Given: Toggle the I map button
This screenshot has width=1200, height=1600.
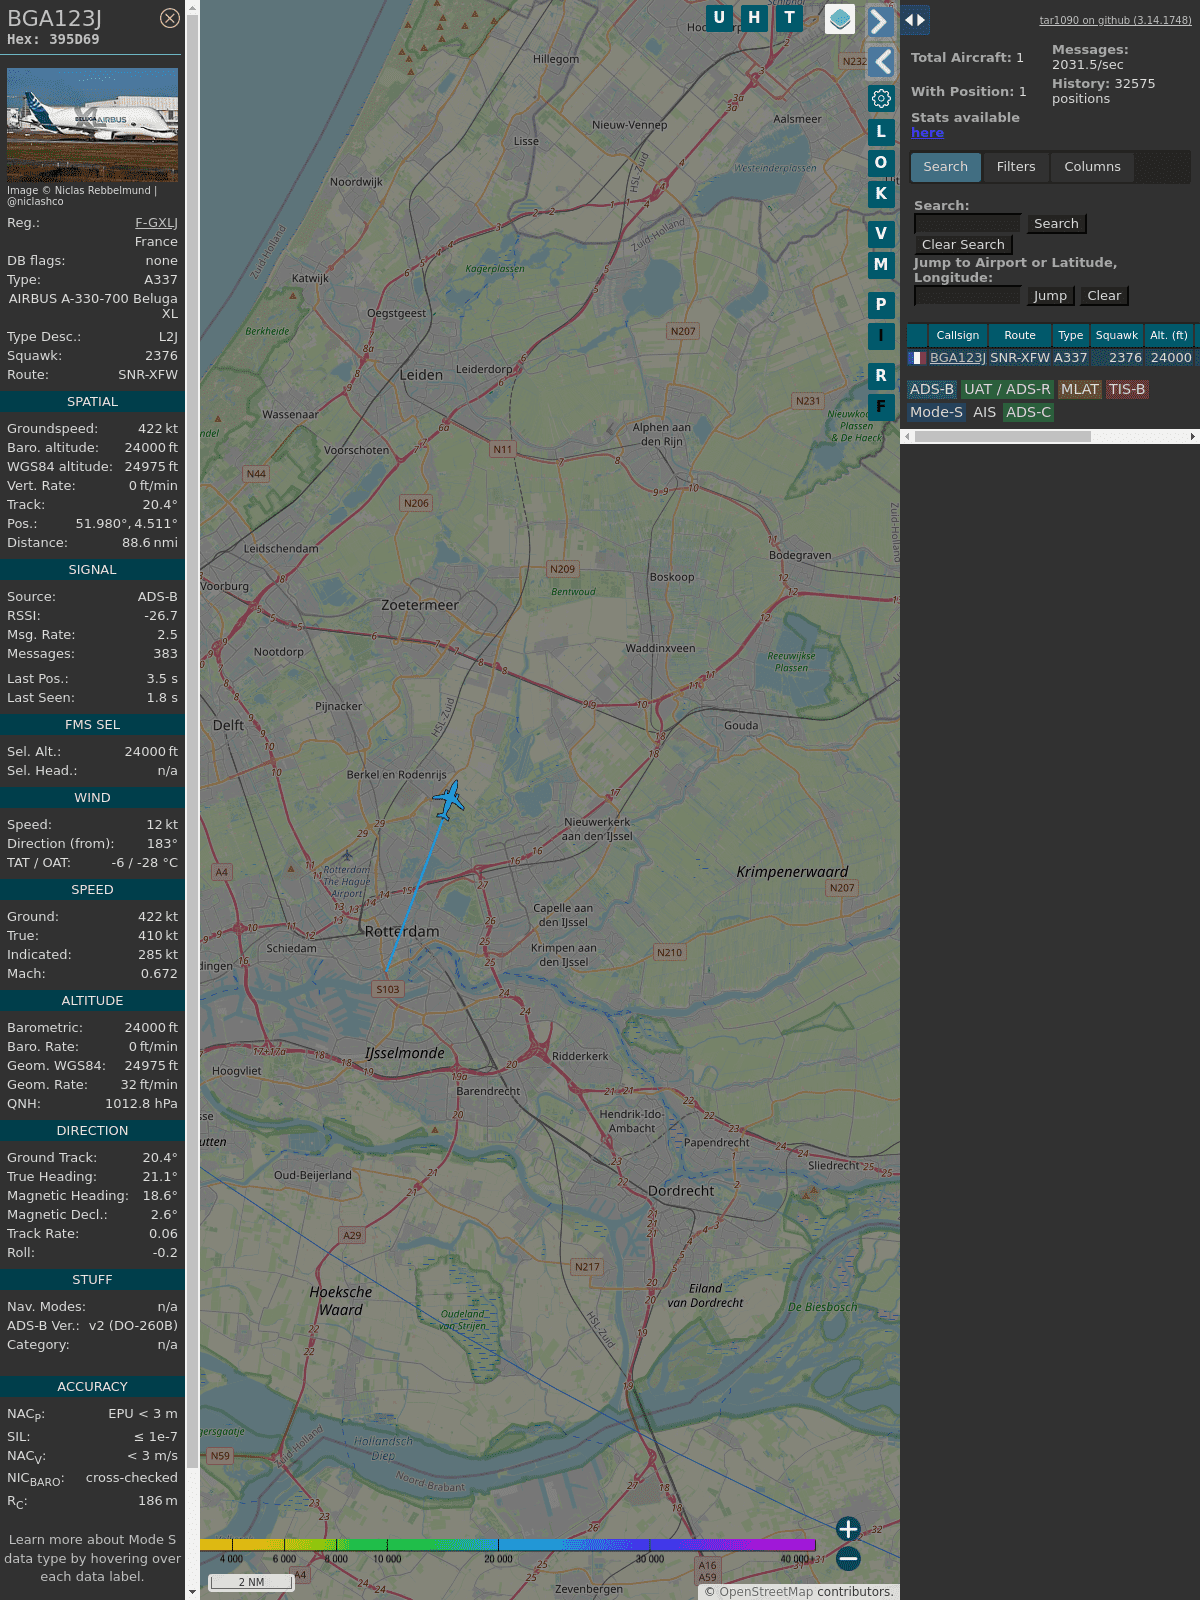Looking at the screenshot, I should tap(881, 335).
